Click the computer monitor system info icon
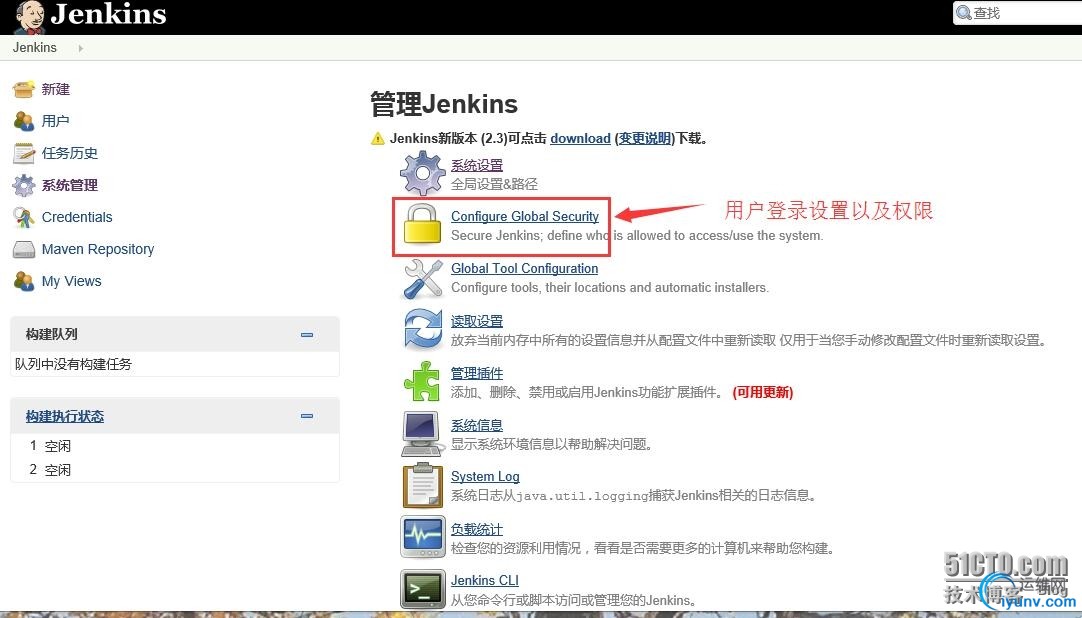Viewport: 1082px width, 618px height. (x=421, y=434)
